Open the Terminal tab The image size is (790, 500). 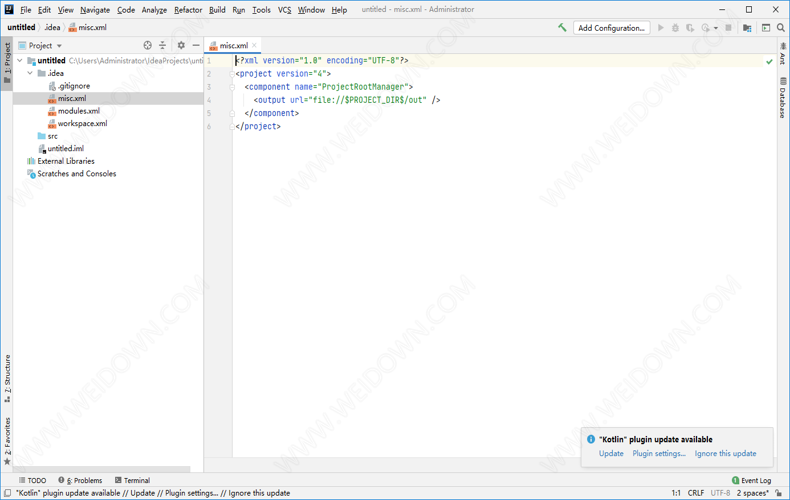[x=132, y=481]
